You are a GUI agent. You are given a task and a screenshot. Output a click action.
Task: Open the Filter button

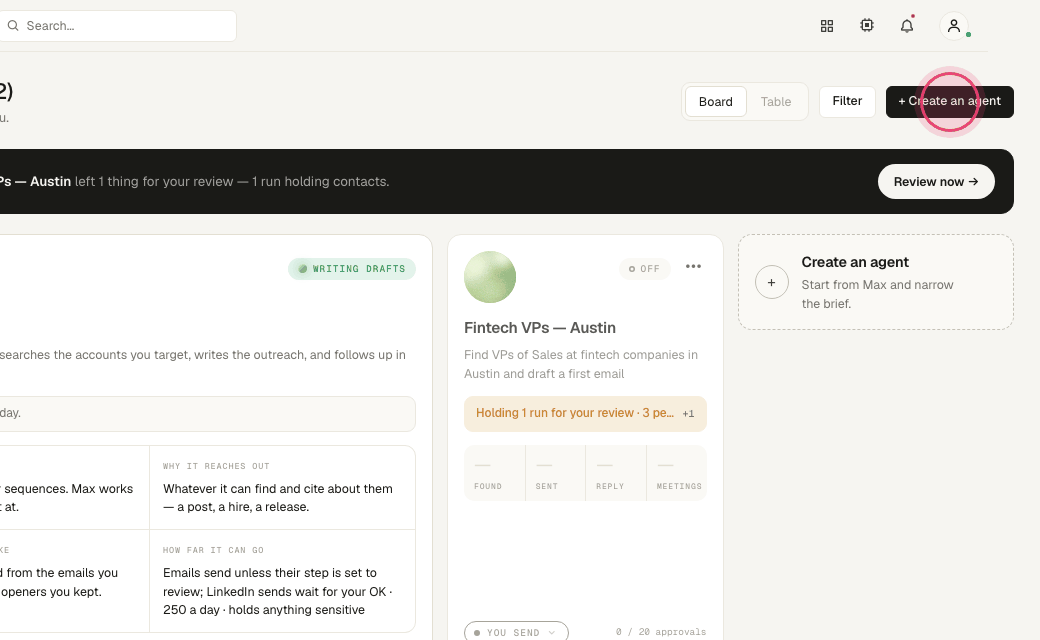click(x=847, y=101)
